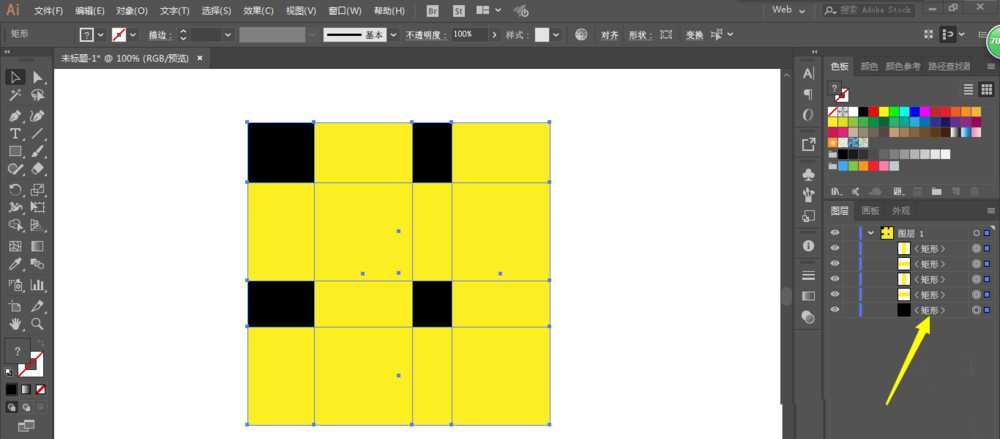The width and height of the screenshot is (1000, 439).
Task: Select the Eyedropper tool
Action: pos(15,265)
